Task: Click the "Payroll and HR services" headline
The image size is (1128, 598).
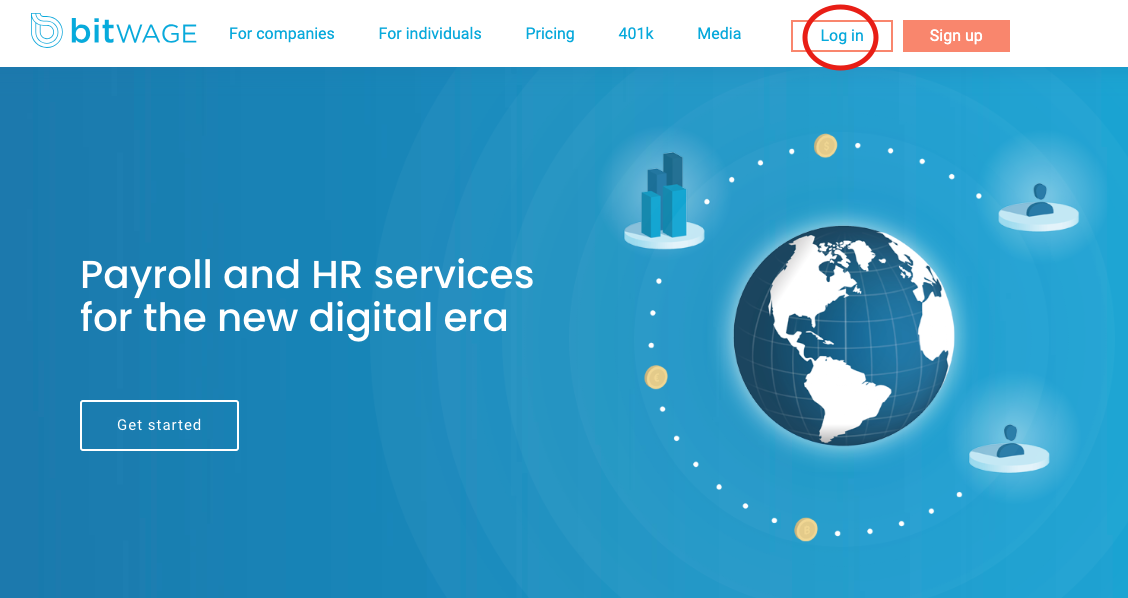Action: 306,274
